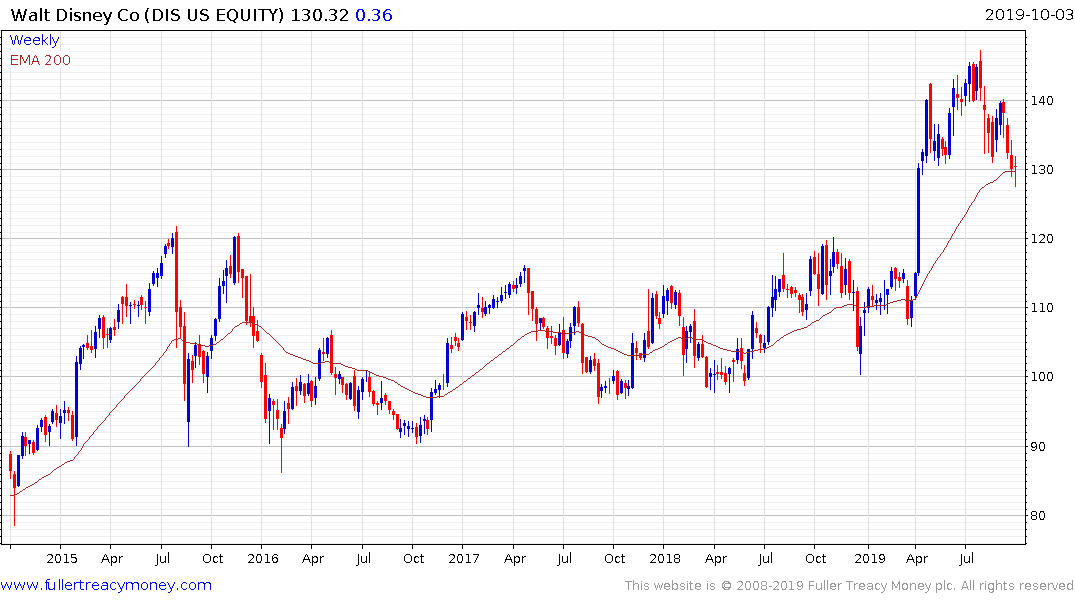The image size is (1075, 600).
Task: Click the 'Oct' label just before 2018 on the axis
Action: 614,558
